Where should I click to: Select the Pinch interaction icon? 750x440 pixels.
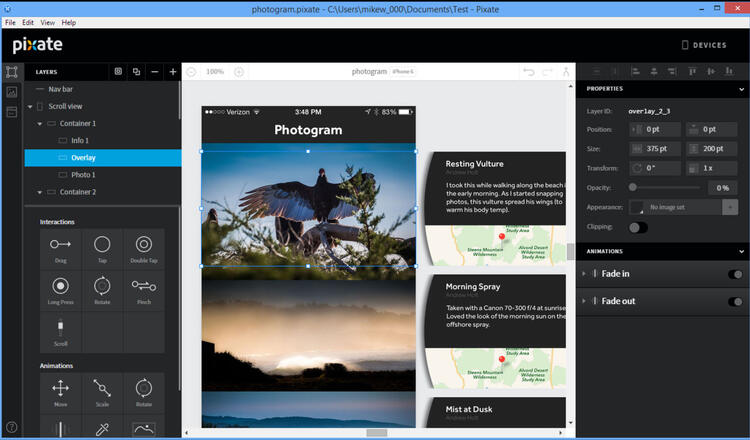coord(144,291)
